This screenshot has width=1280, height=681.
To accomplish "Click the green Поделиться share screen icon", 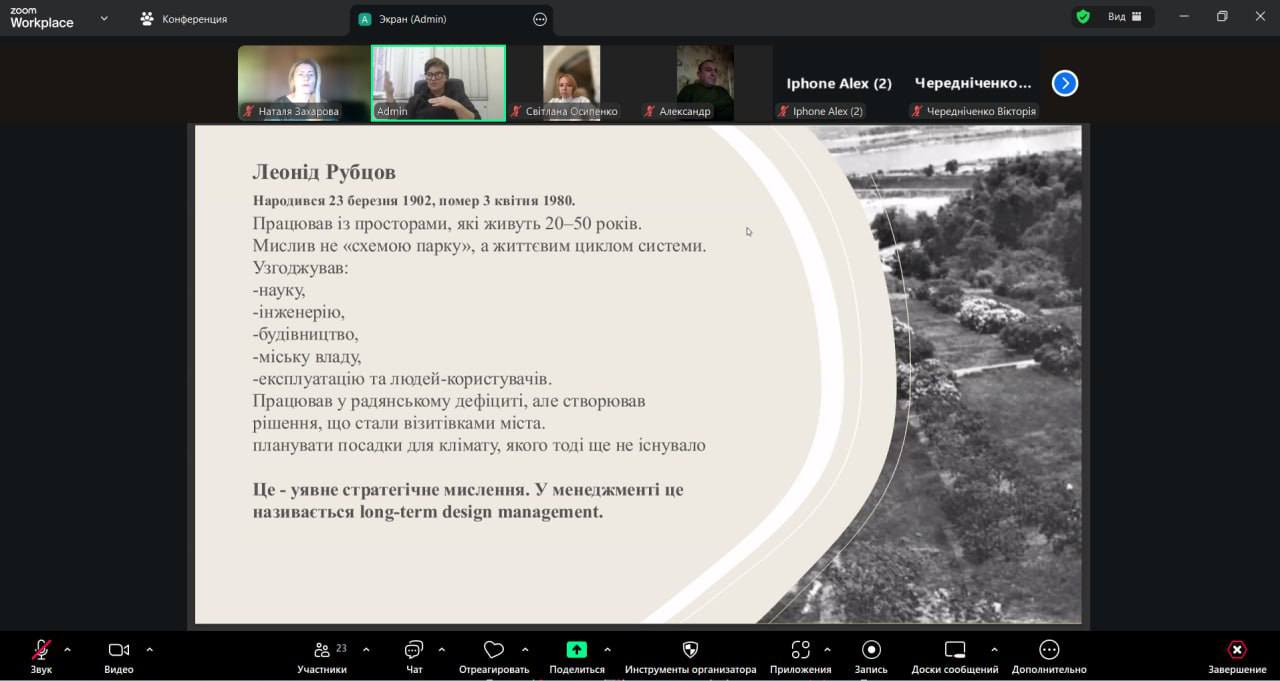I will (x=577, y=650).
